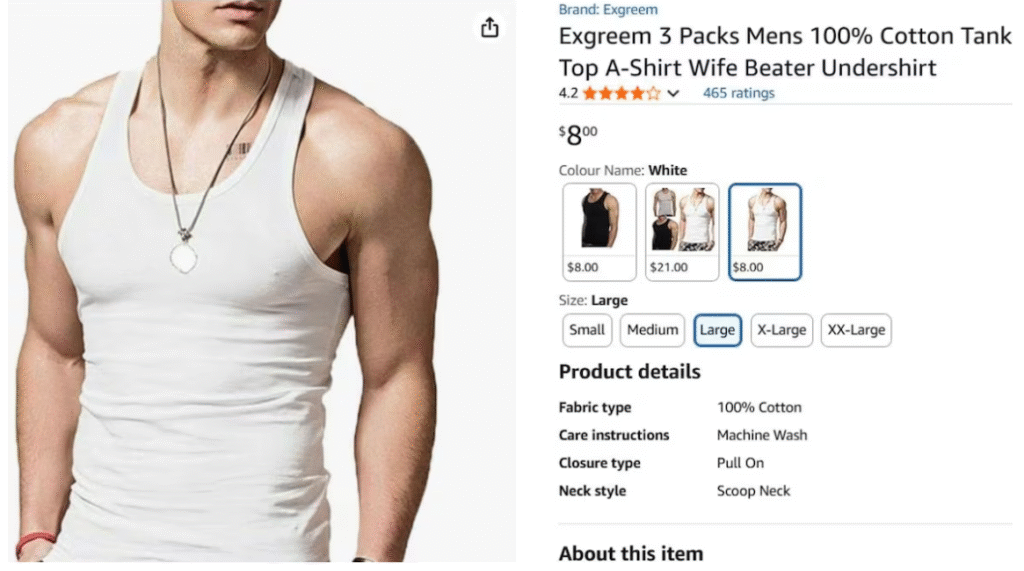
Task: Choose size Small
Action: (587, 330)
